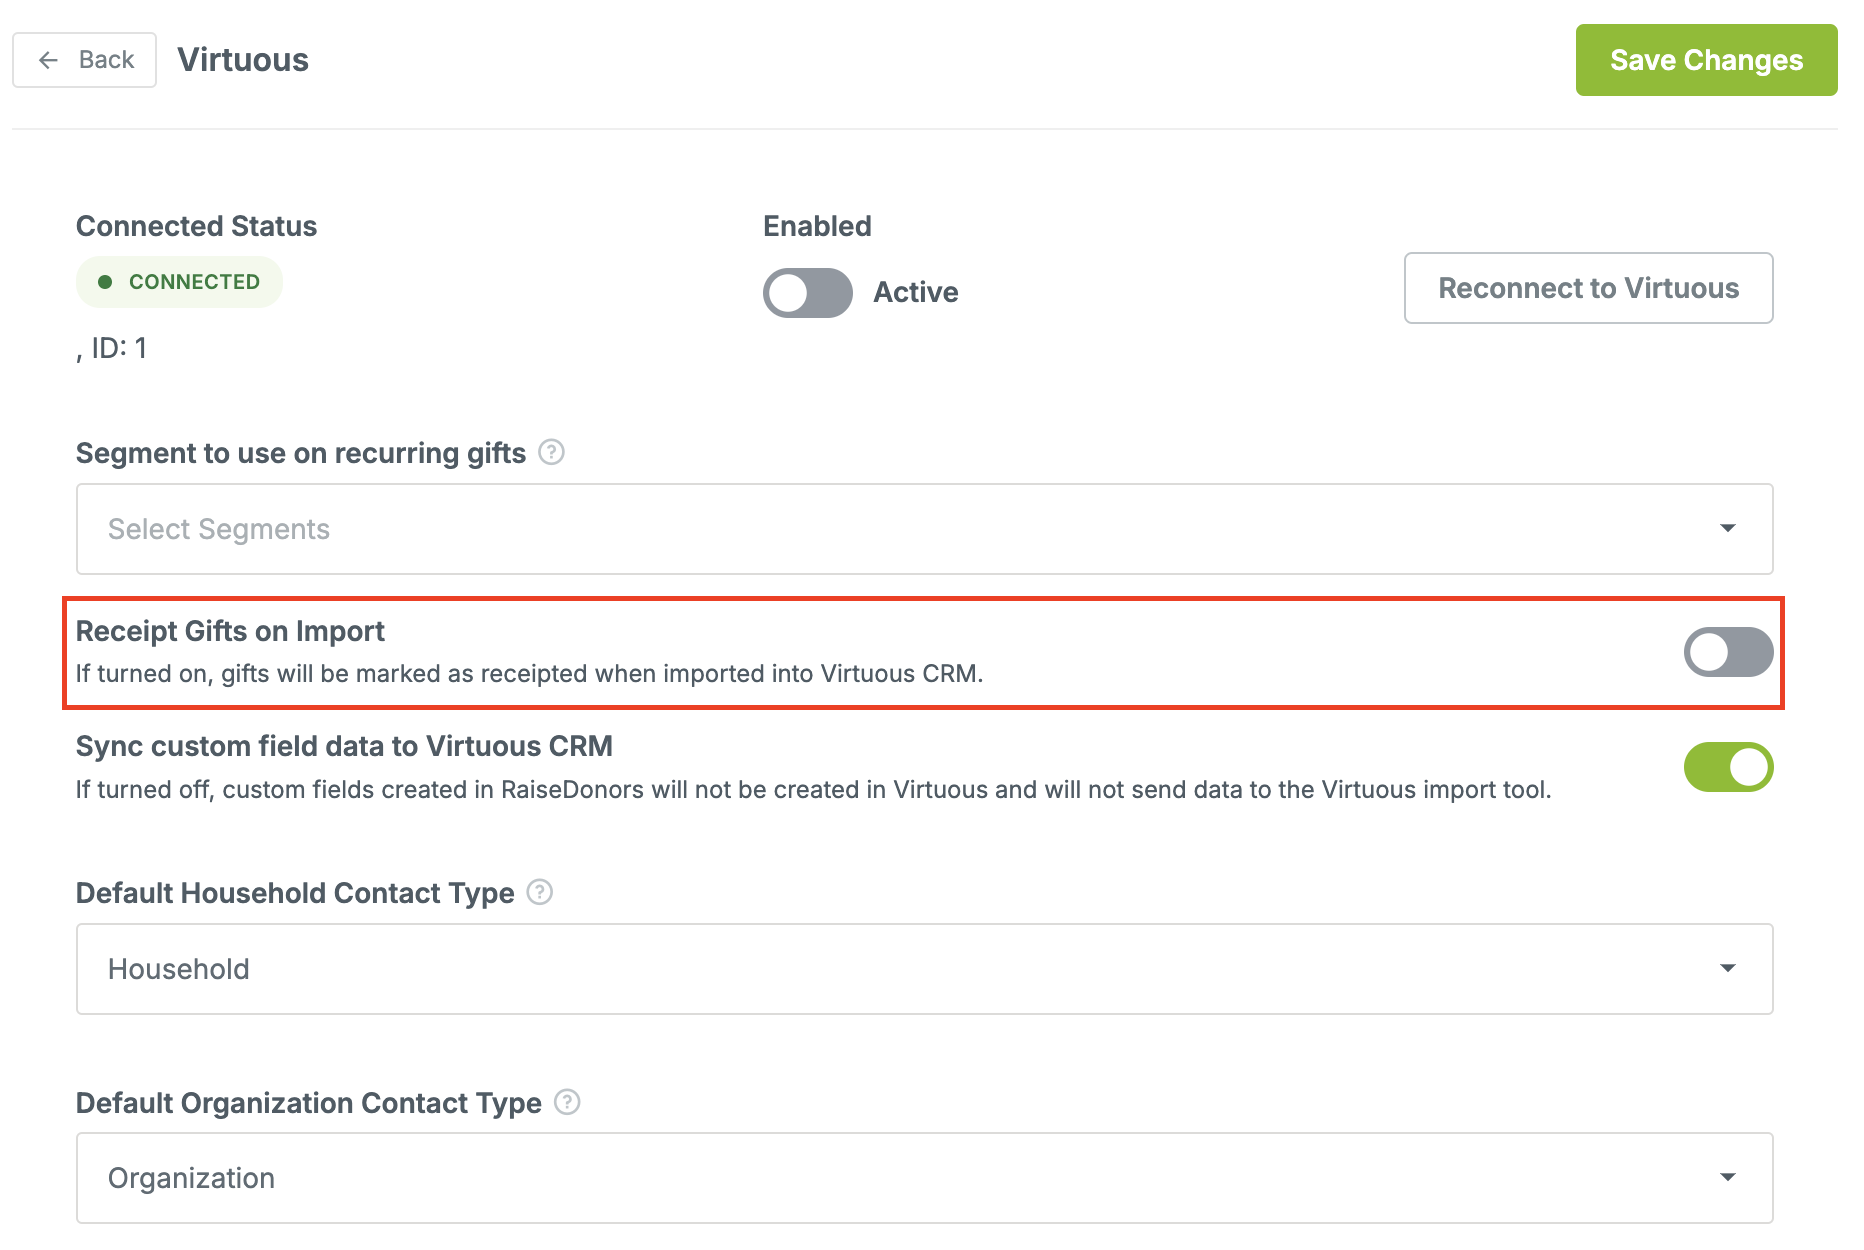Viewport: 1864px width, 1250px height.
Task: Click help icon beside Segment recurring gifts
Action: click(x=551, y=452)
